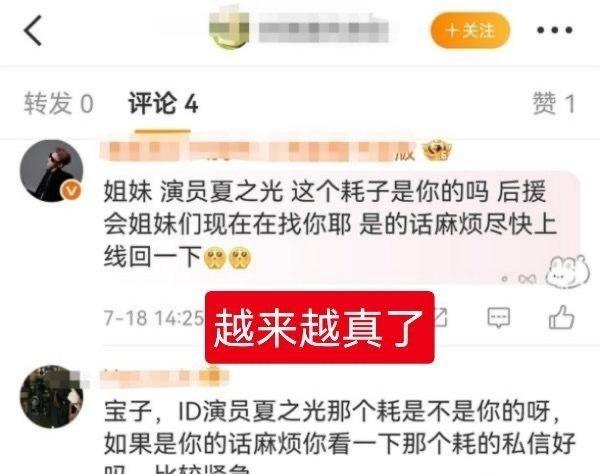The height and width of the screenshot is (474, 600).
Task: Open first commenter's blurred username
Action: tap(258, 151)
